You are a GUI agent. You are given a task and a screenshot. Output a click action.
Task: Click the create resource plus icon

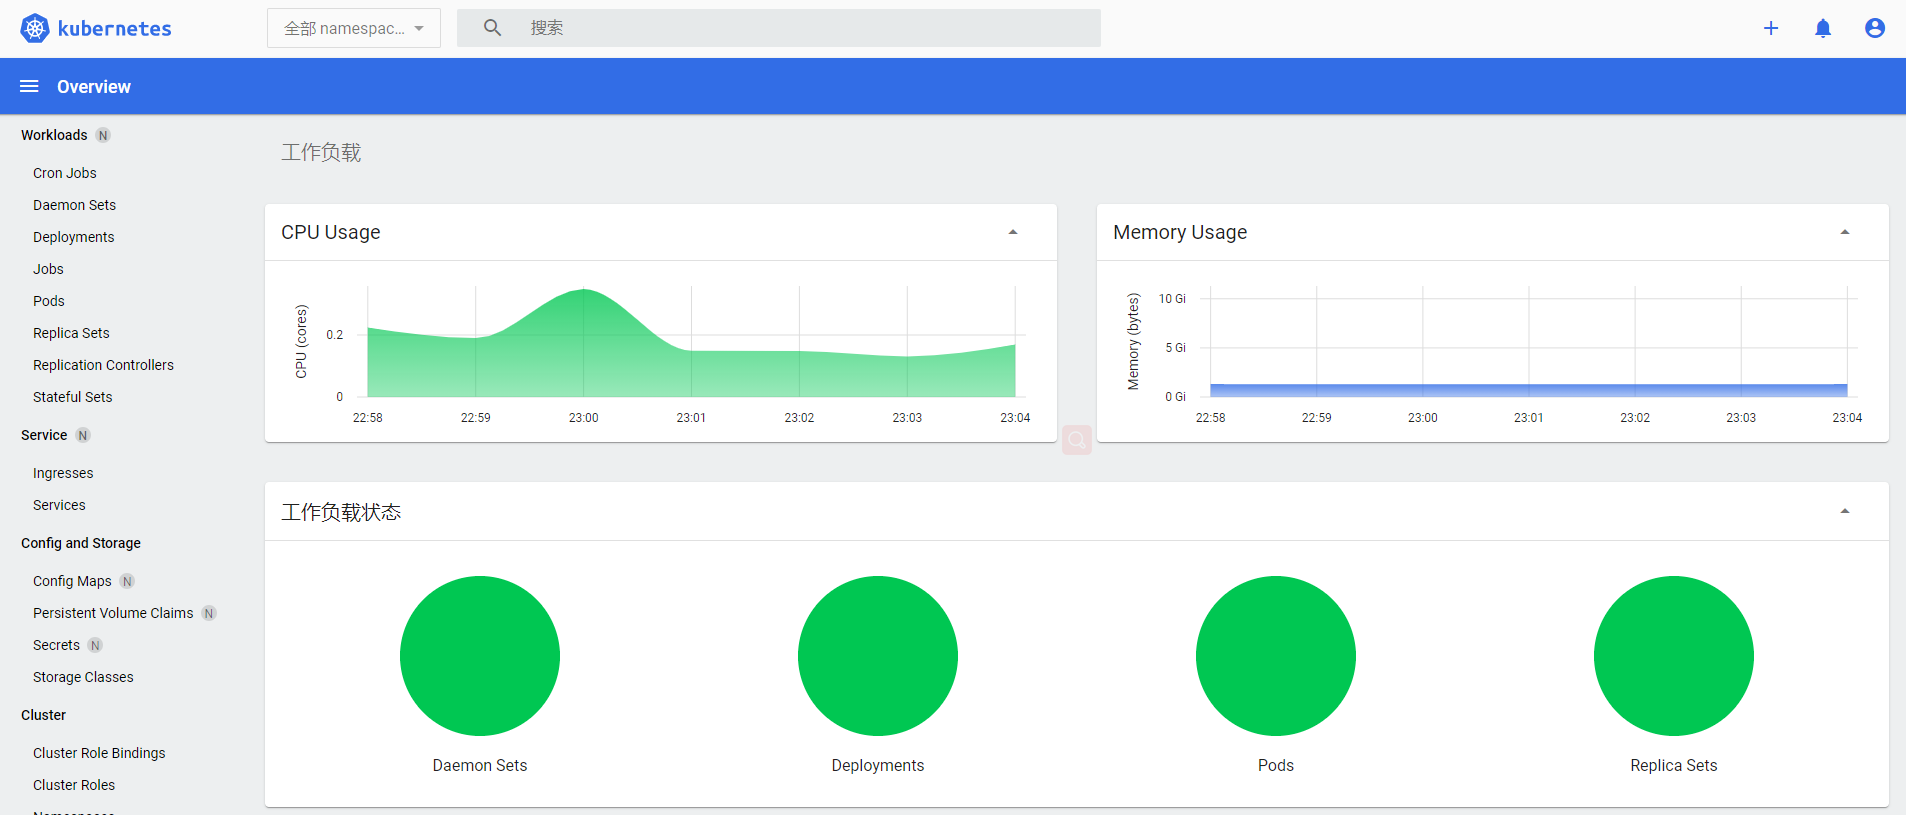pos(1771,28)
